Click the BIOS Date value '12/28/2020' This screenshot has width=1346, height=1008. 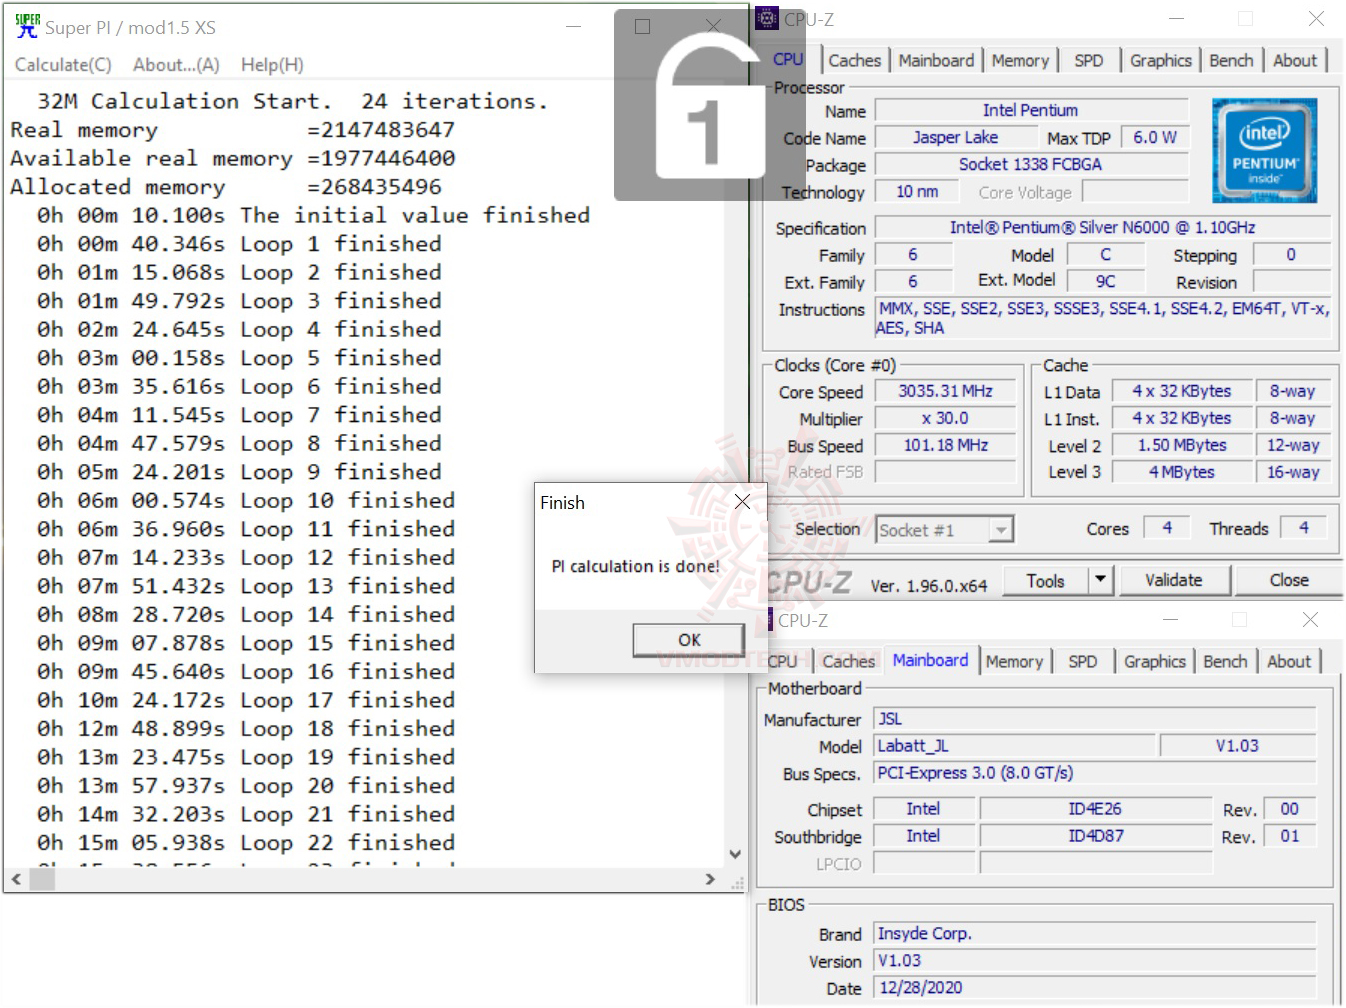click(1094, 987)
